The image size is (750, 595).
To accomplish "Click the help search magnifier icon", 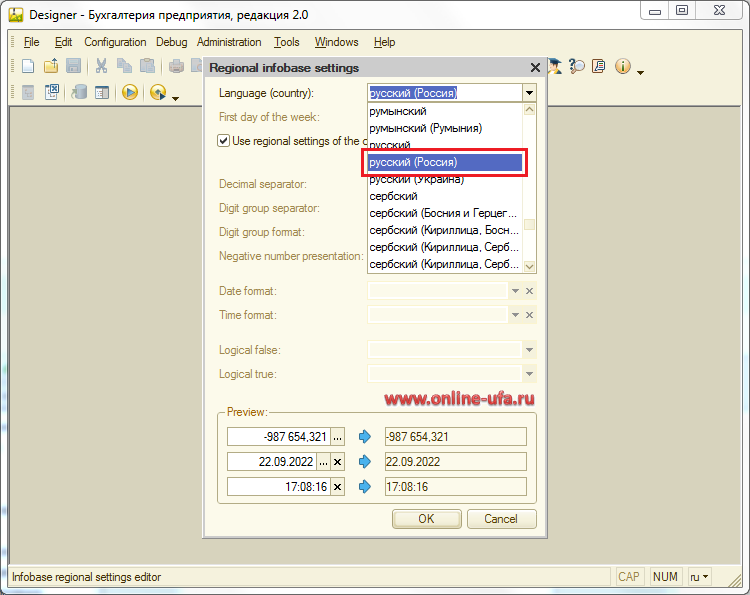I will (577, 66).
